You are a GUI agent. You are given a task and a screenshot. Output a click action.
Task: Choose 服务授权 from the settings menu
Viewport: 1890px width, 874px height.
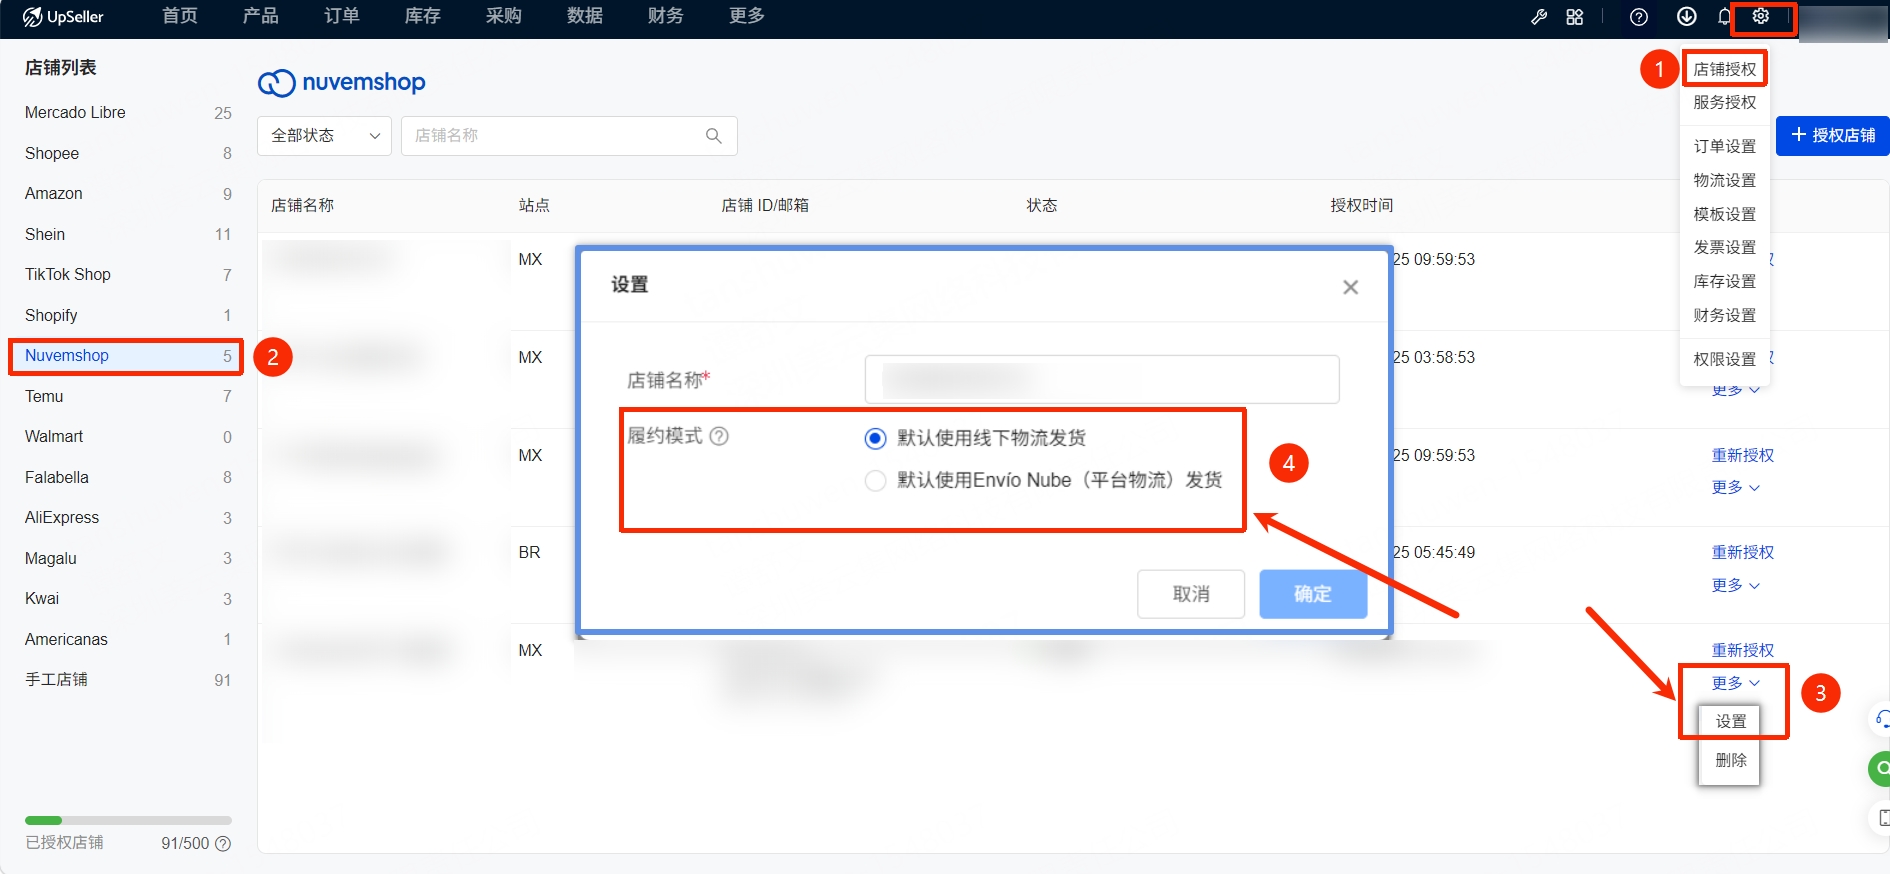click(1725, 102)
